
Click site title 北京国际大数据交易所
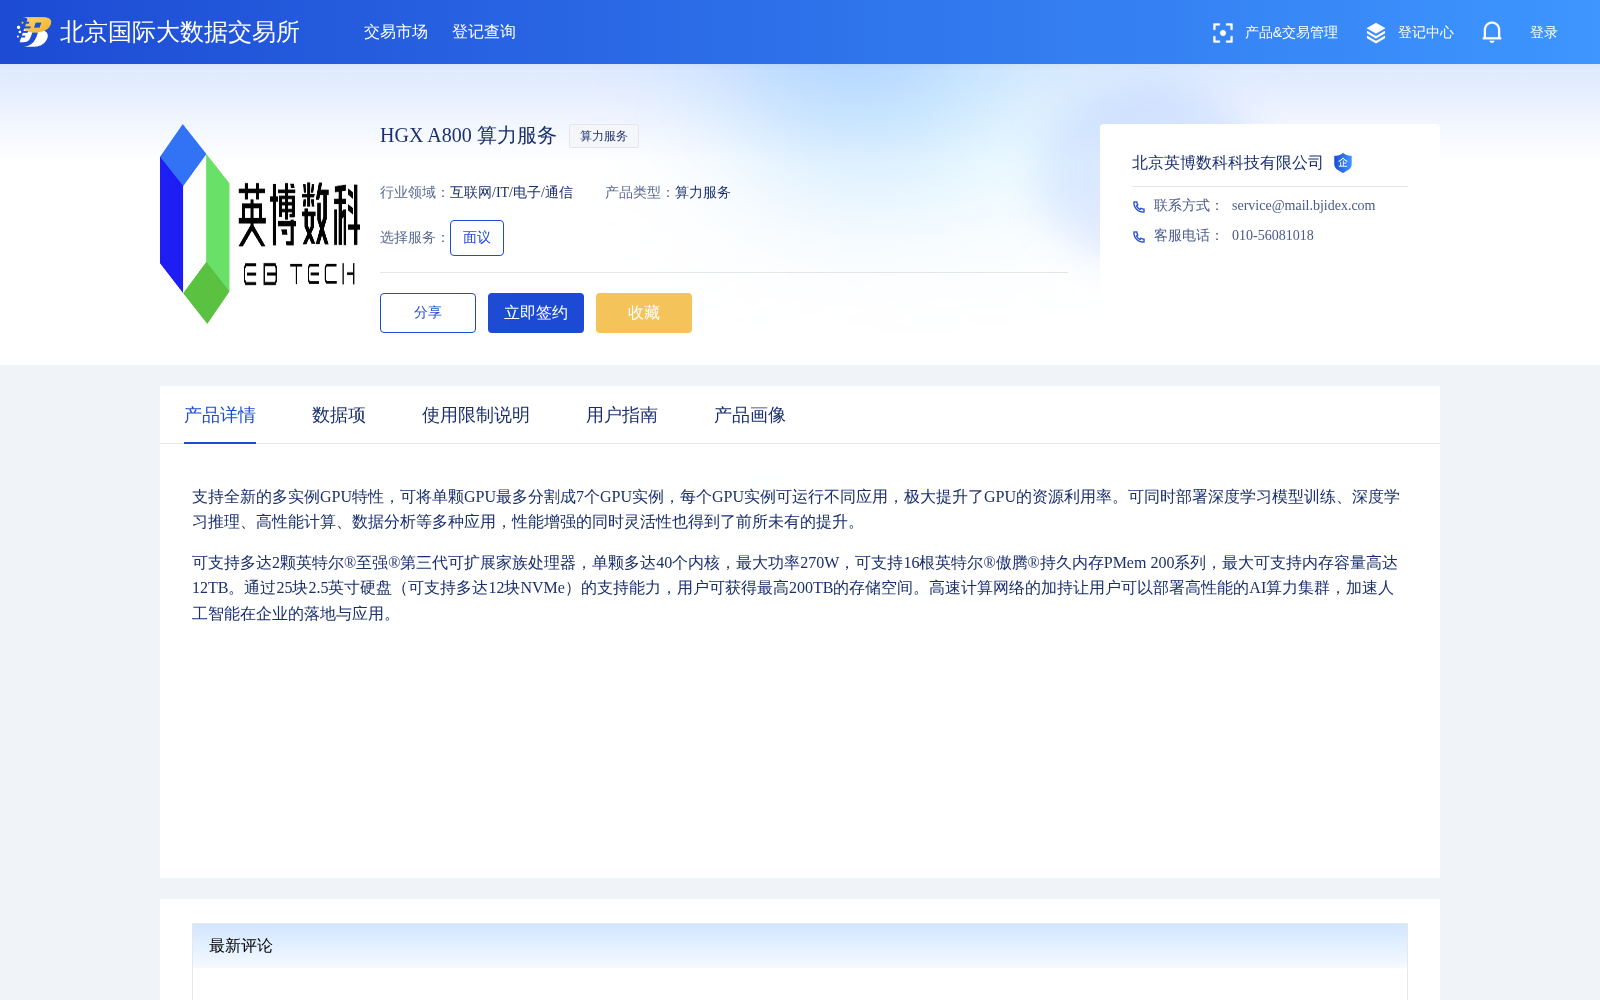pyautogui.click(x=180, y=32)
